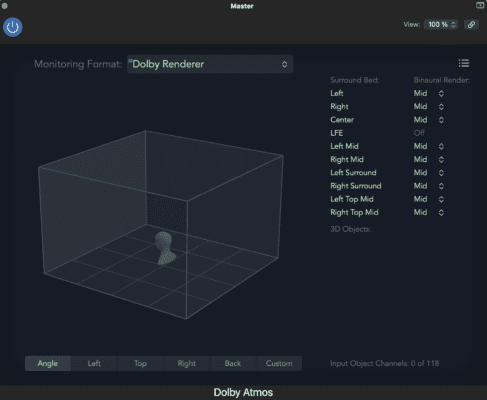Open the Monitoring Format dropdown
Image resolution: width=487 pixels, height=400 pixels.
[210, 64]
